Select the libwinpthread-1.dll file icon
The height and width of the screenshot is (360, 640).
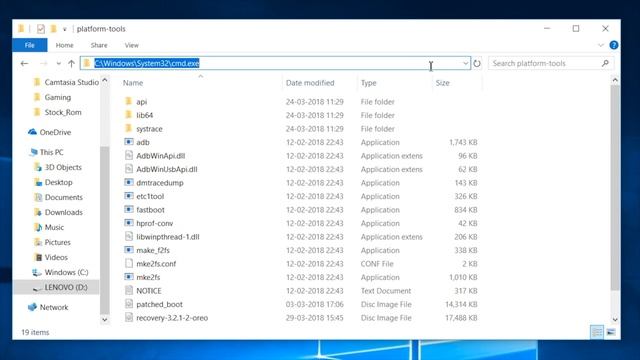(129, 236)
